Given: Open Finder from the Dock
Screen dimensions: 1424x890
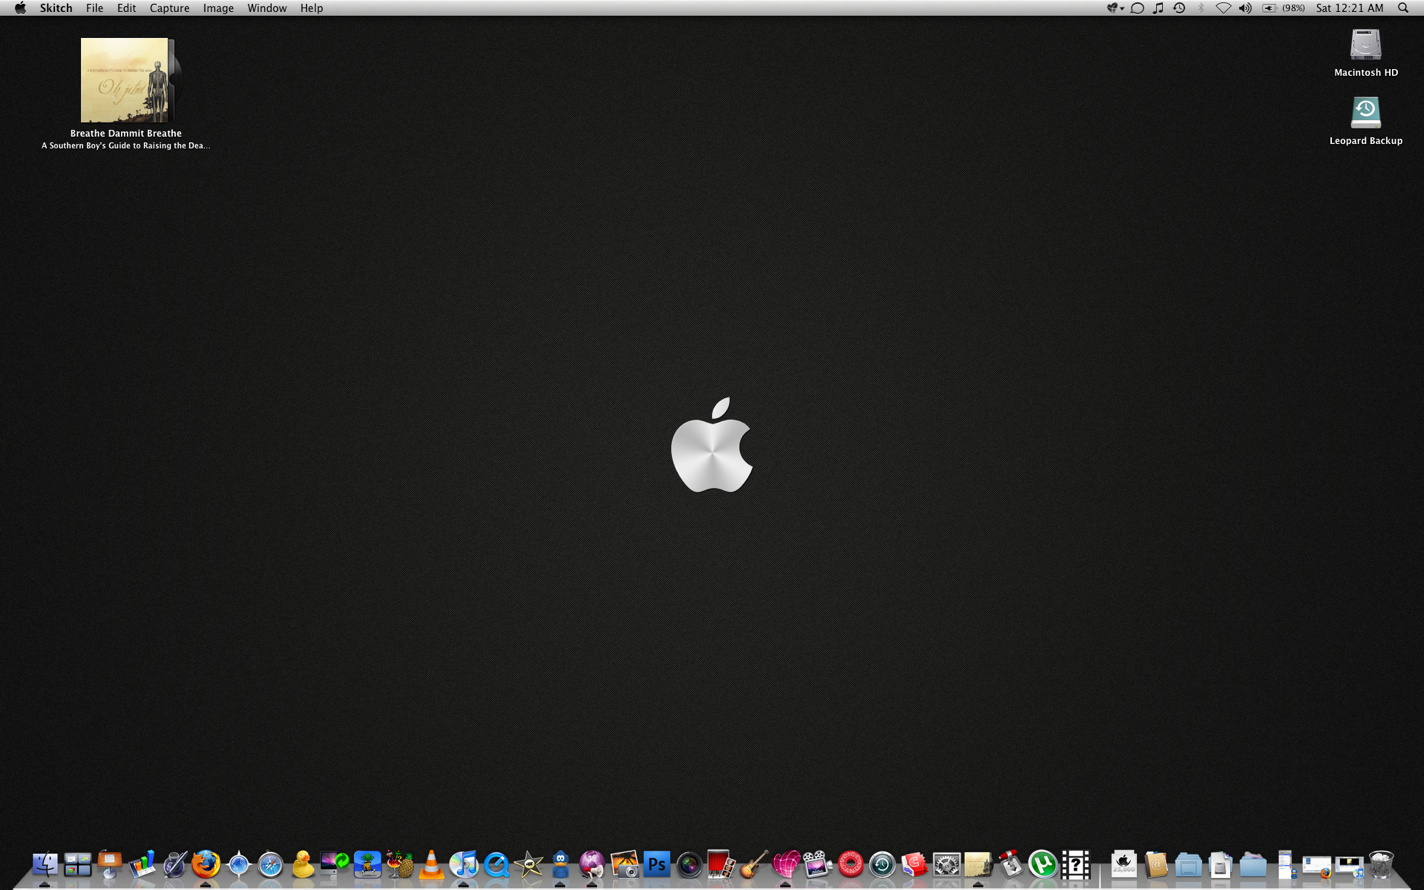Looking at the screenshot, I should click(x=45, y=864).
